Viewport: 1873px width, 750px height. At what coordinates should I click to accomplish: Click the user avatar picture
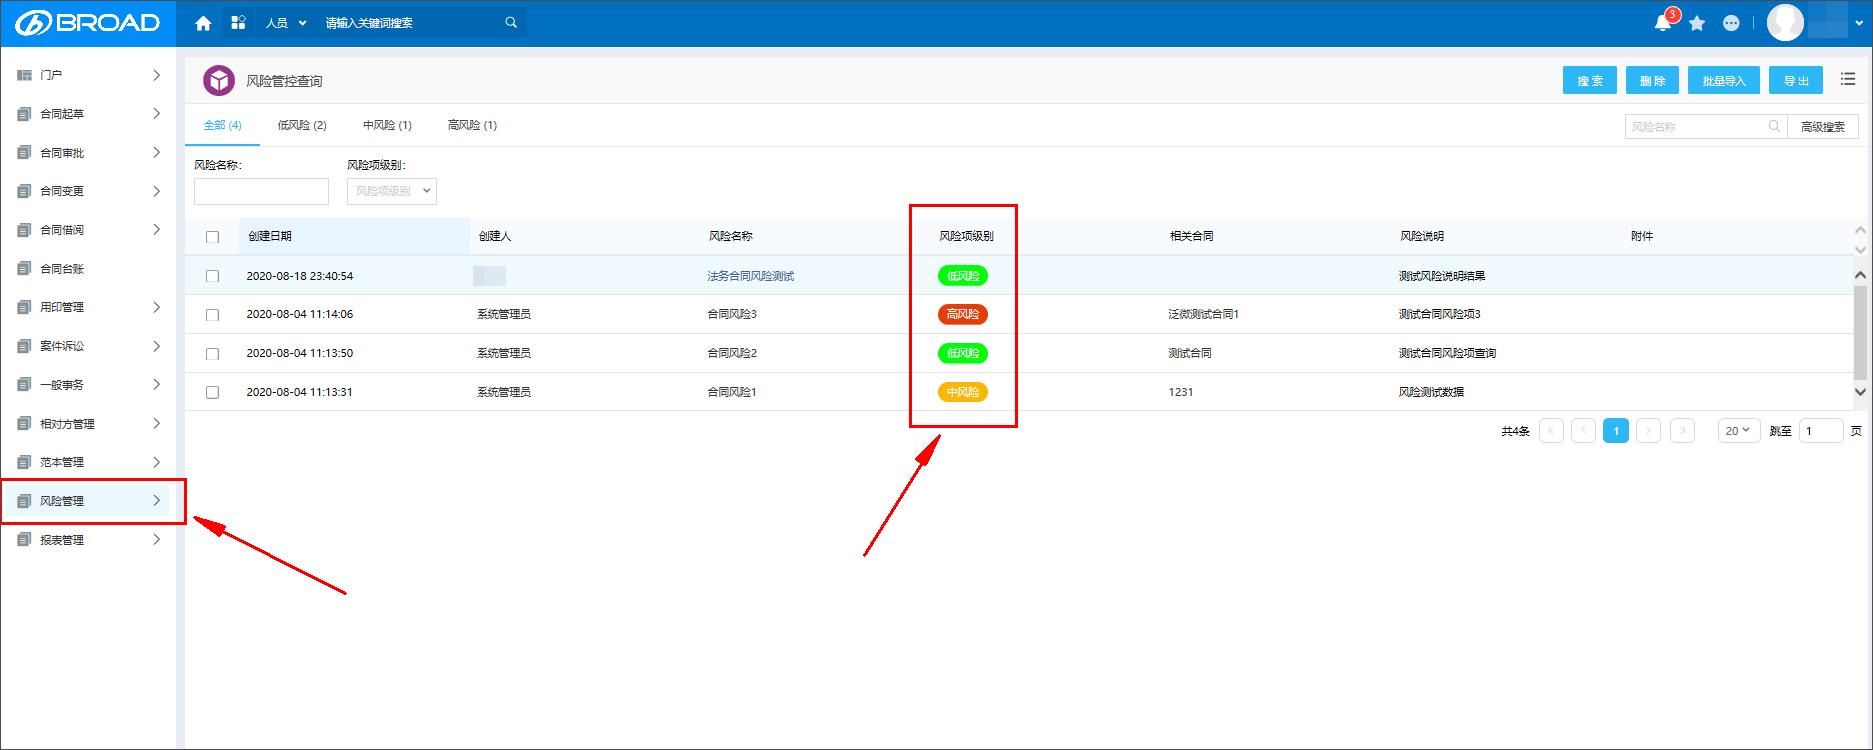(x=1785, y=22)
